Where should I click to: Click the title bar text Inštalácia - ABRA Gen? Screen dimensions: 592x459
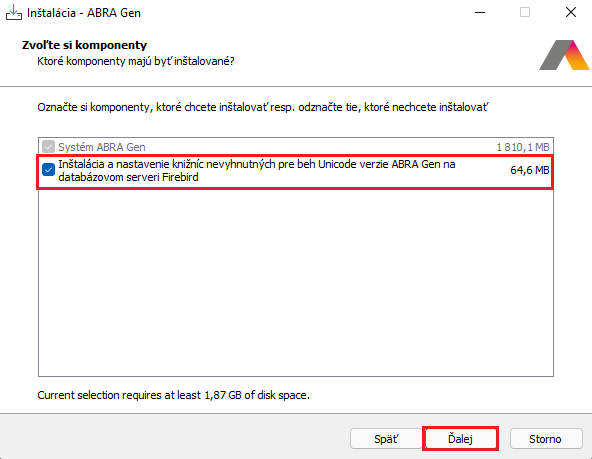[x=84, y=13]
